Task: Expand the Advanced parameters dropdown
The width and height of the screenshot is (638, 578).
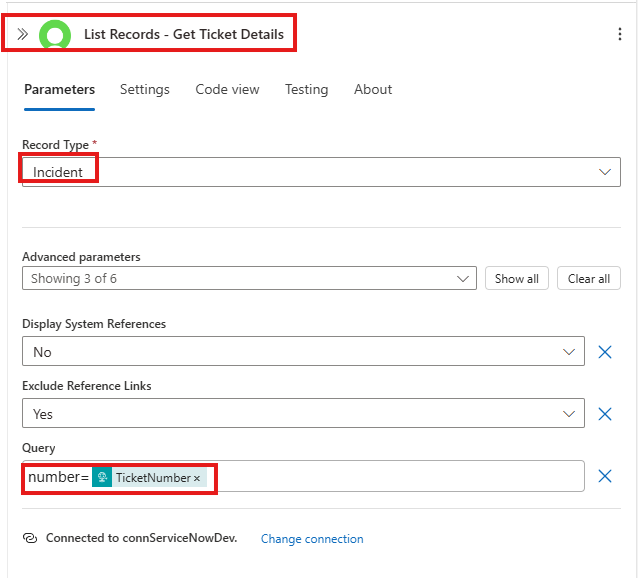Action: [249, 278]
